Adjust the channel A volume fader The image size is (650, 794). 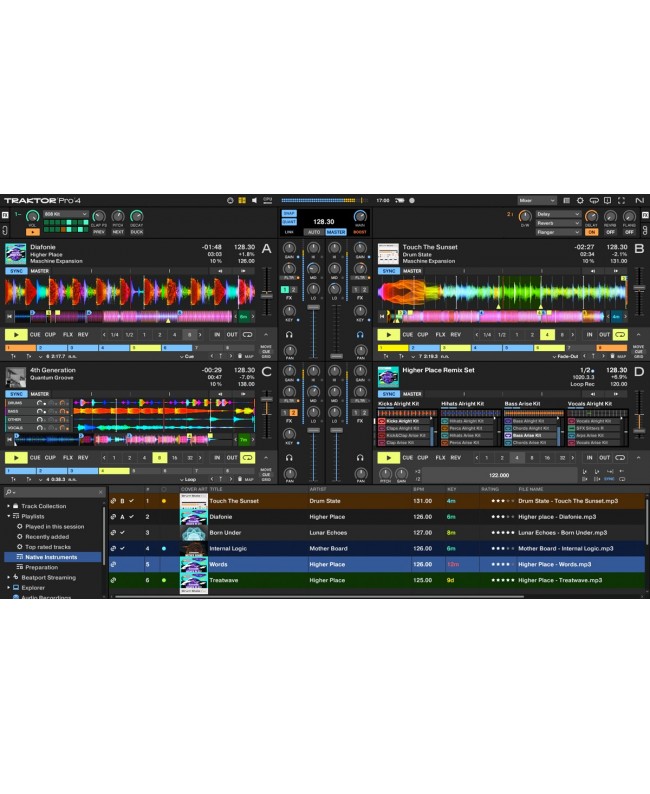(313, 307)
